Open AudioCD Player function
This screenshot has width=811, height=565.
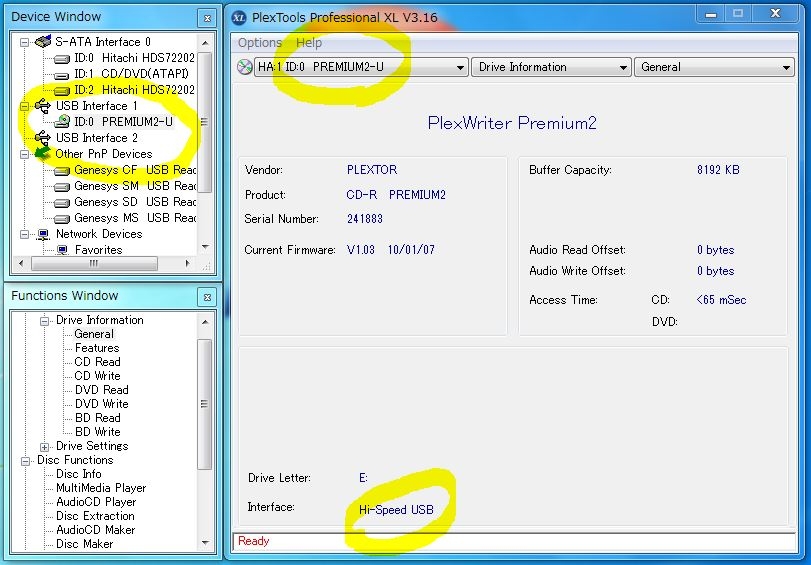pyautogui.click(x=96, y=502)
